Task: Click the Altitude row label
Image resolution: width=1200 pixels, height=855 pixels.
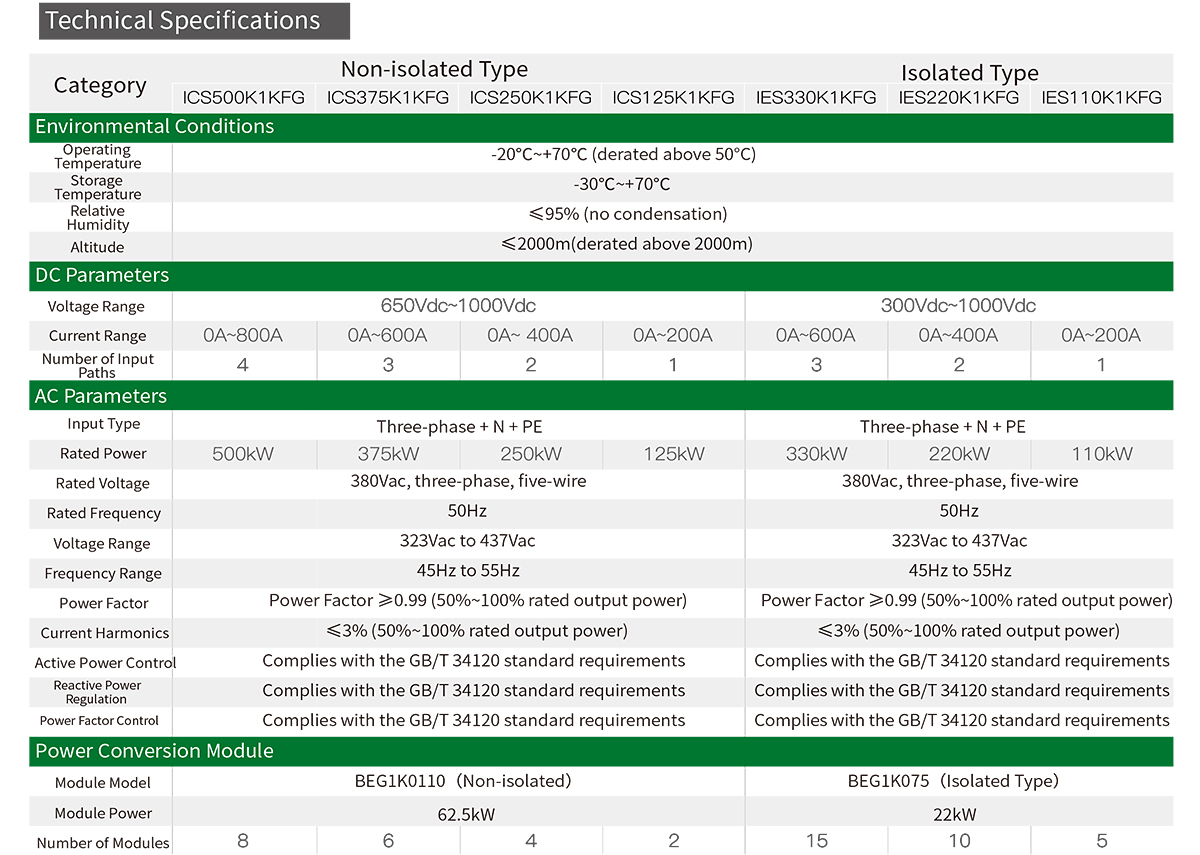Action: click(97, 247)
